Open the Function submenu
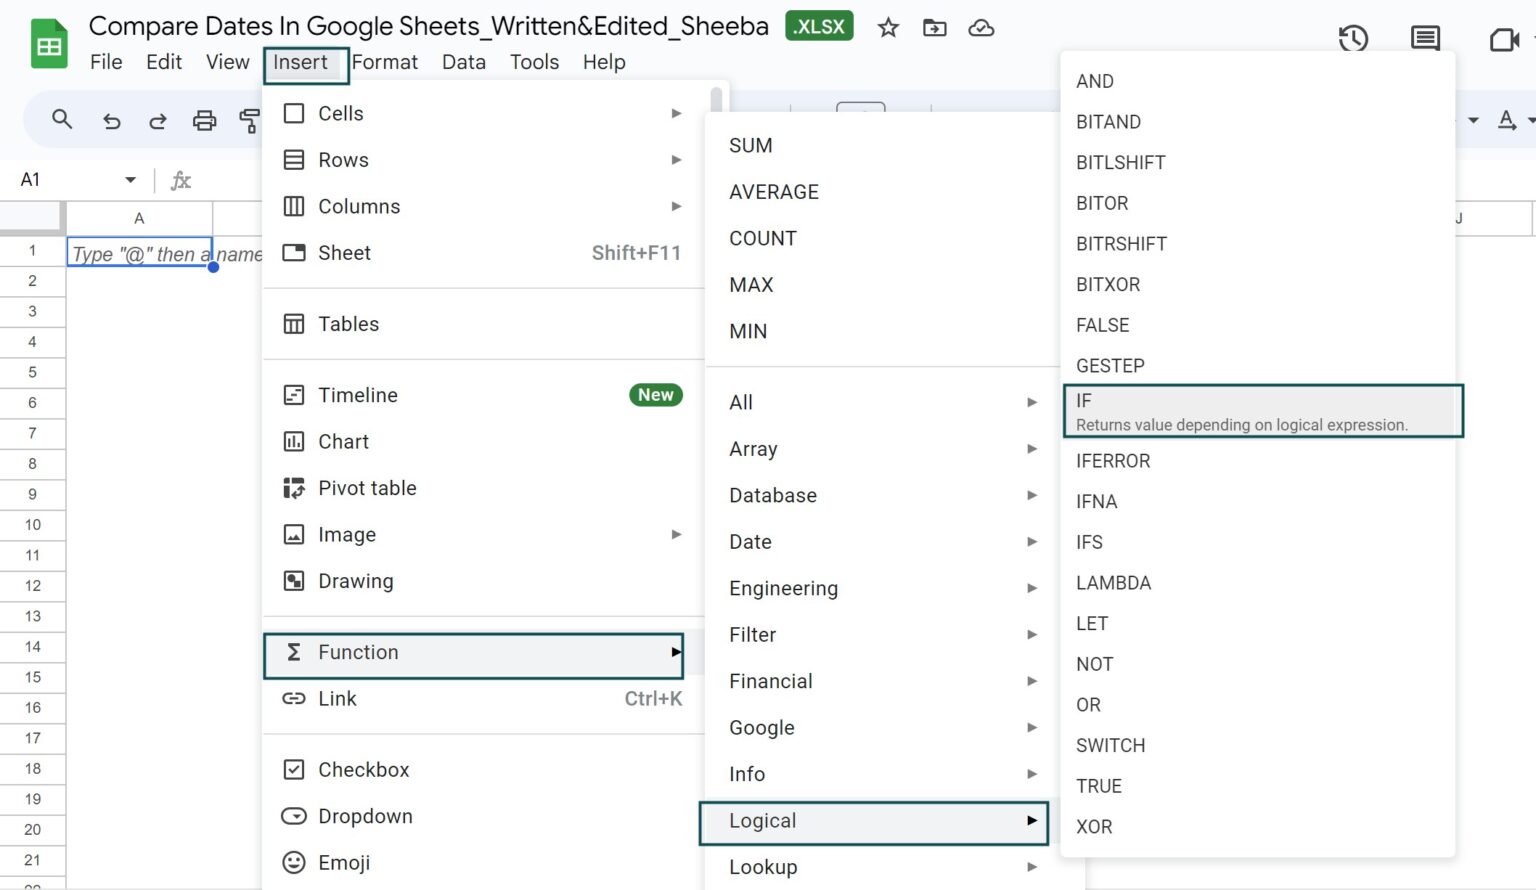Image resolution: width=1536 pixels, height=890 pixels. 474,655
